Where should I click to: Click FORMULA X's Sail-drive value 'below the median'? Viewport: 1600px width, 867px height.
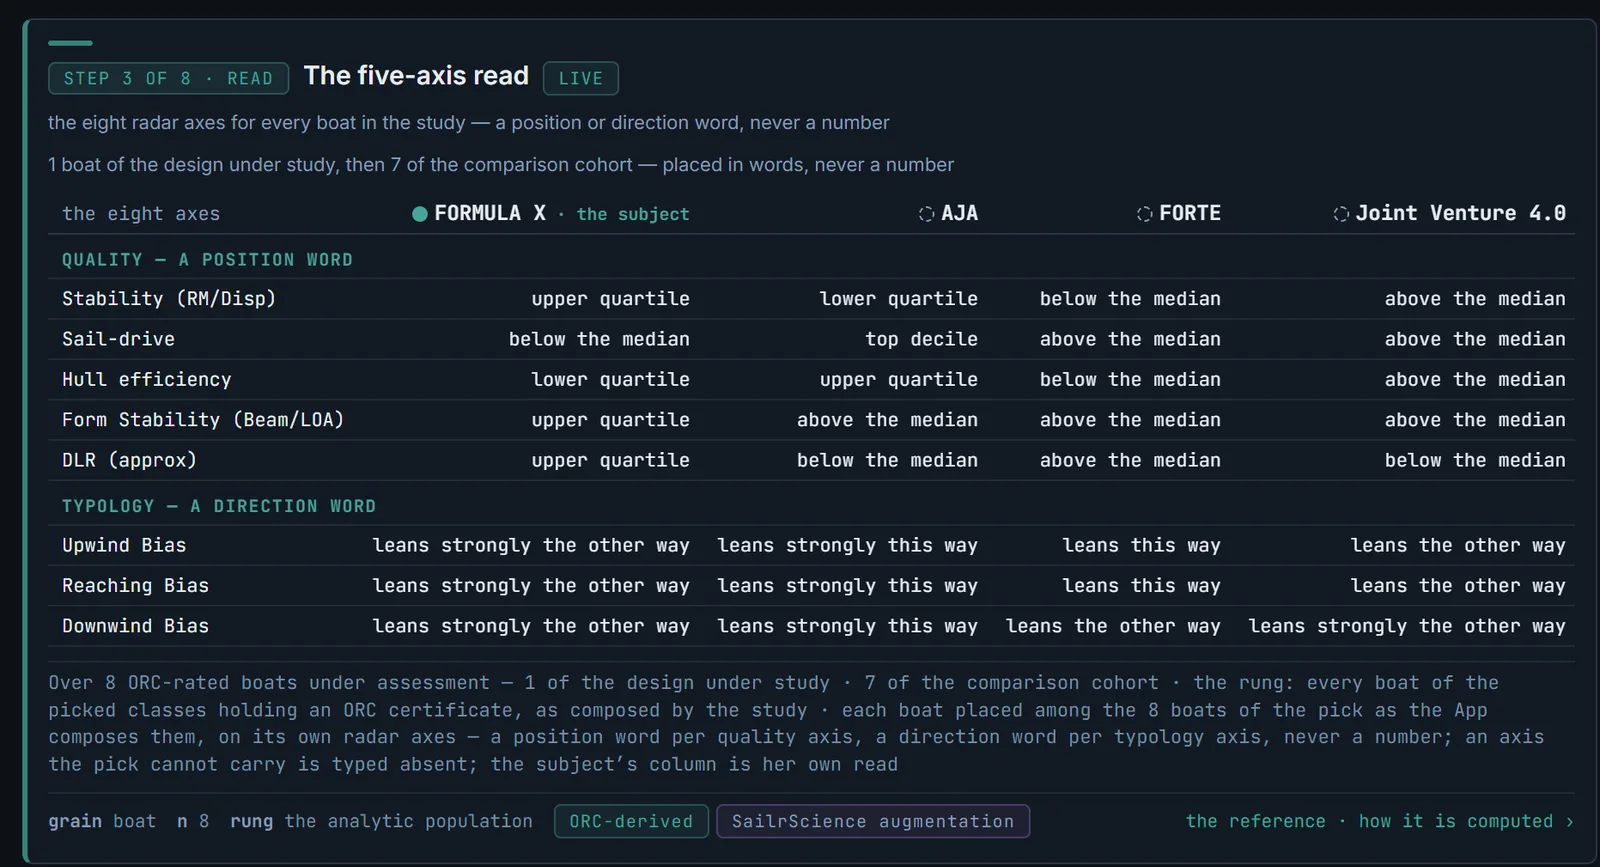pyautogui.click(x=599, y=339)
